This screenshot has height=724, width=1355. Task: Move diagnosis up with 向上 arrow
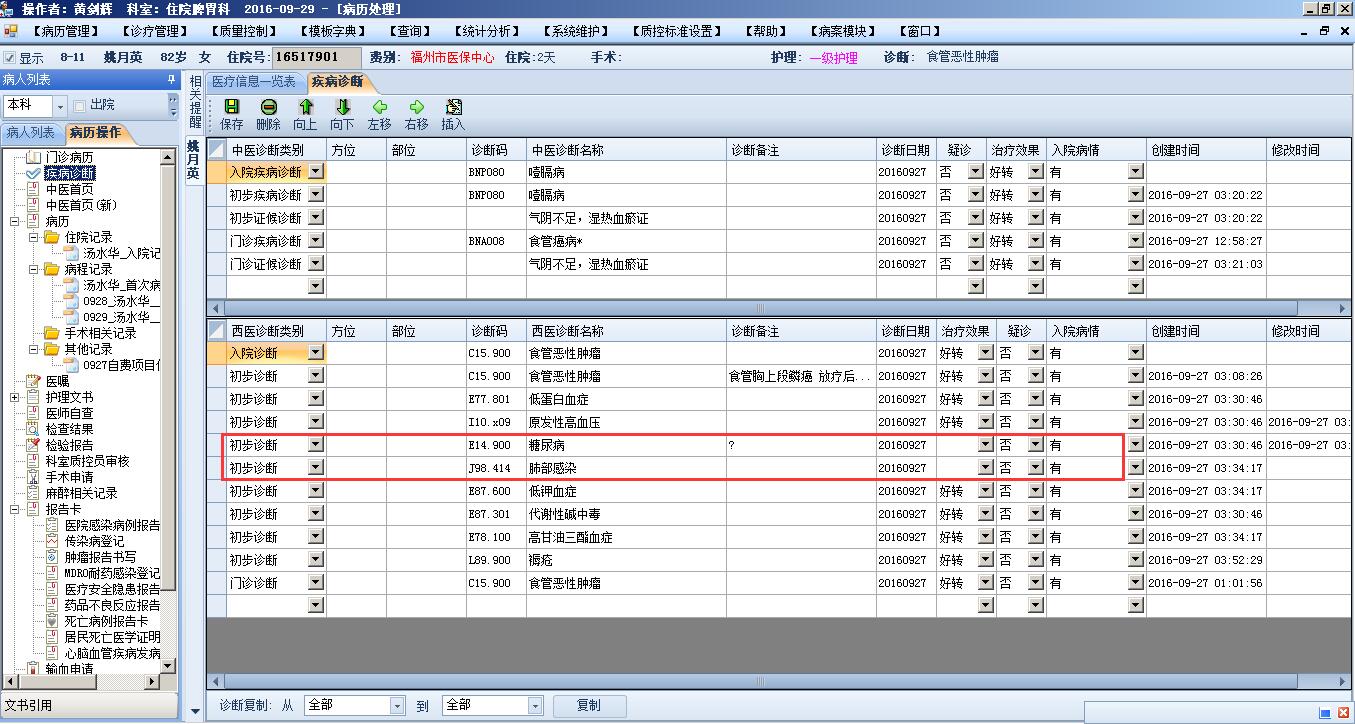(305, 107)
